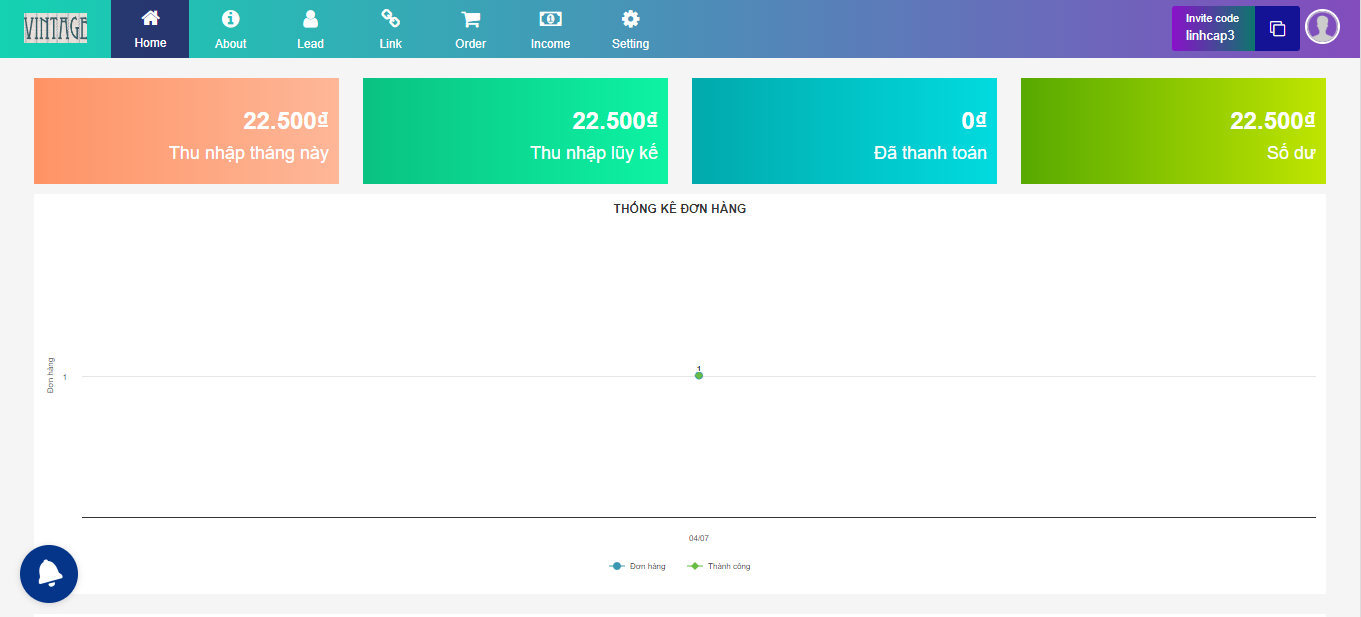Viewport: 1361px width, 617px height.
Task: Click the Vintage logo
Action: tap(56, 28)
